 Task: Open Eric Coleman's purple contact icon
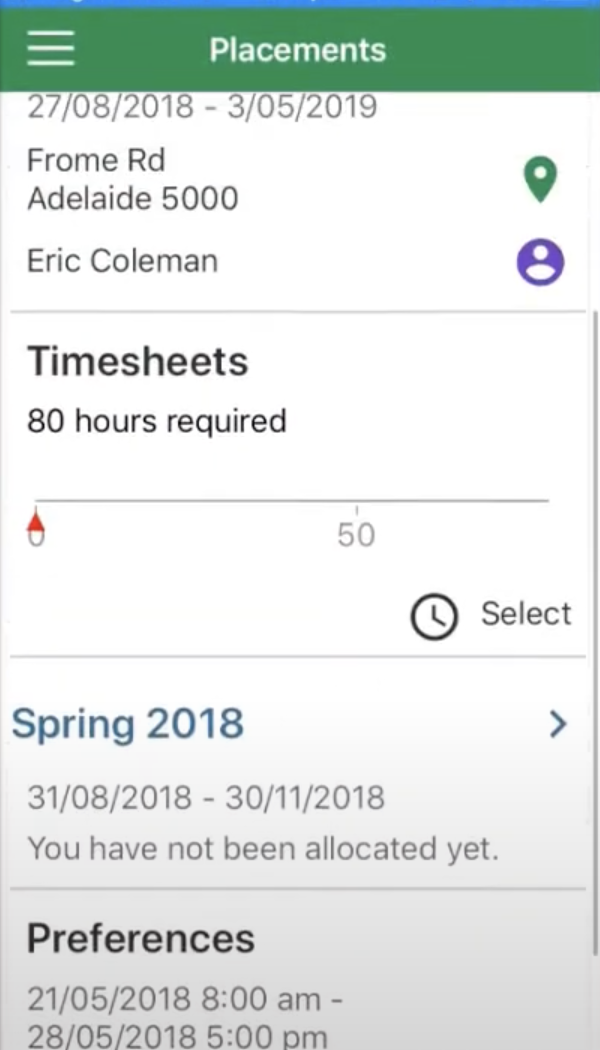[x=540, y=262]
